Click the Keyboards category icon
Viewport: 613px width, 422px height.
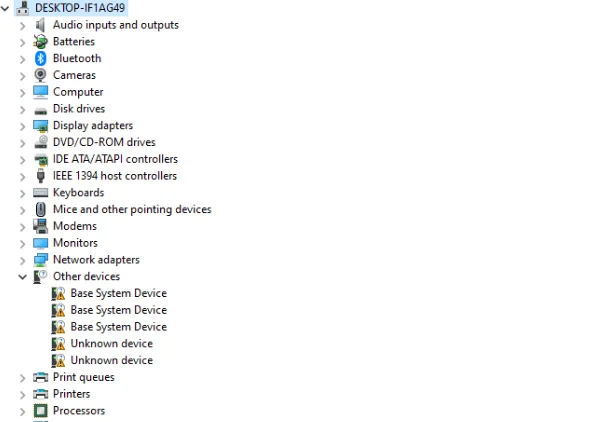(41, 193)
